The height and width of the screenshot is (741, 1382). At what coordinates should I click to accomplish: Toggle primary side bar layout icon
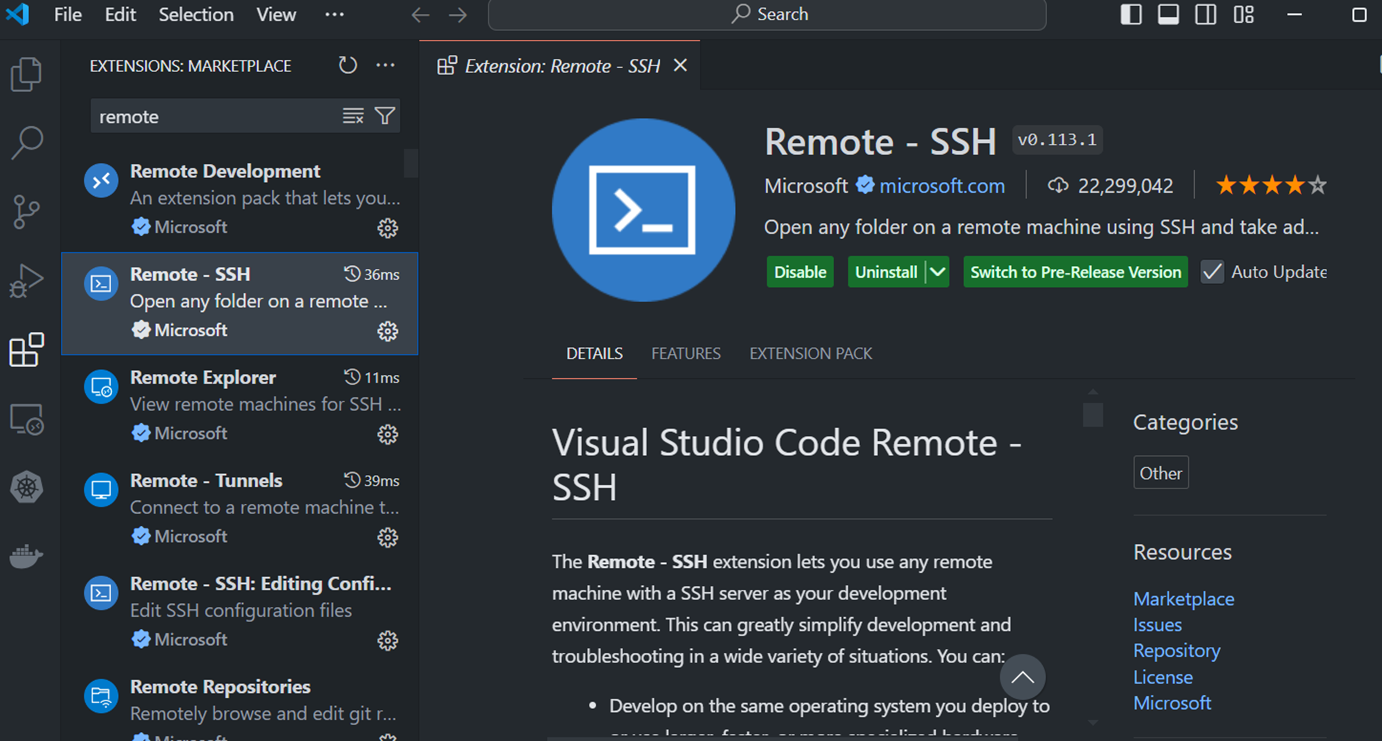1131,14
